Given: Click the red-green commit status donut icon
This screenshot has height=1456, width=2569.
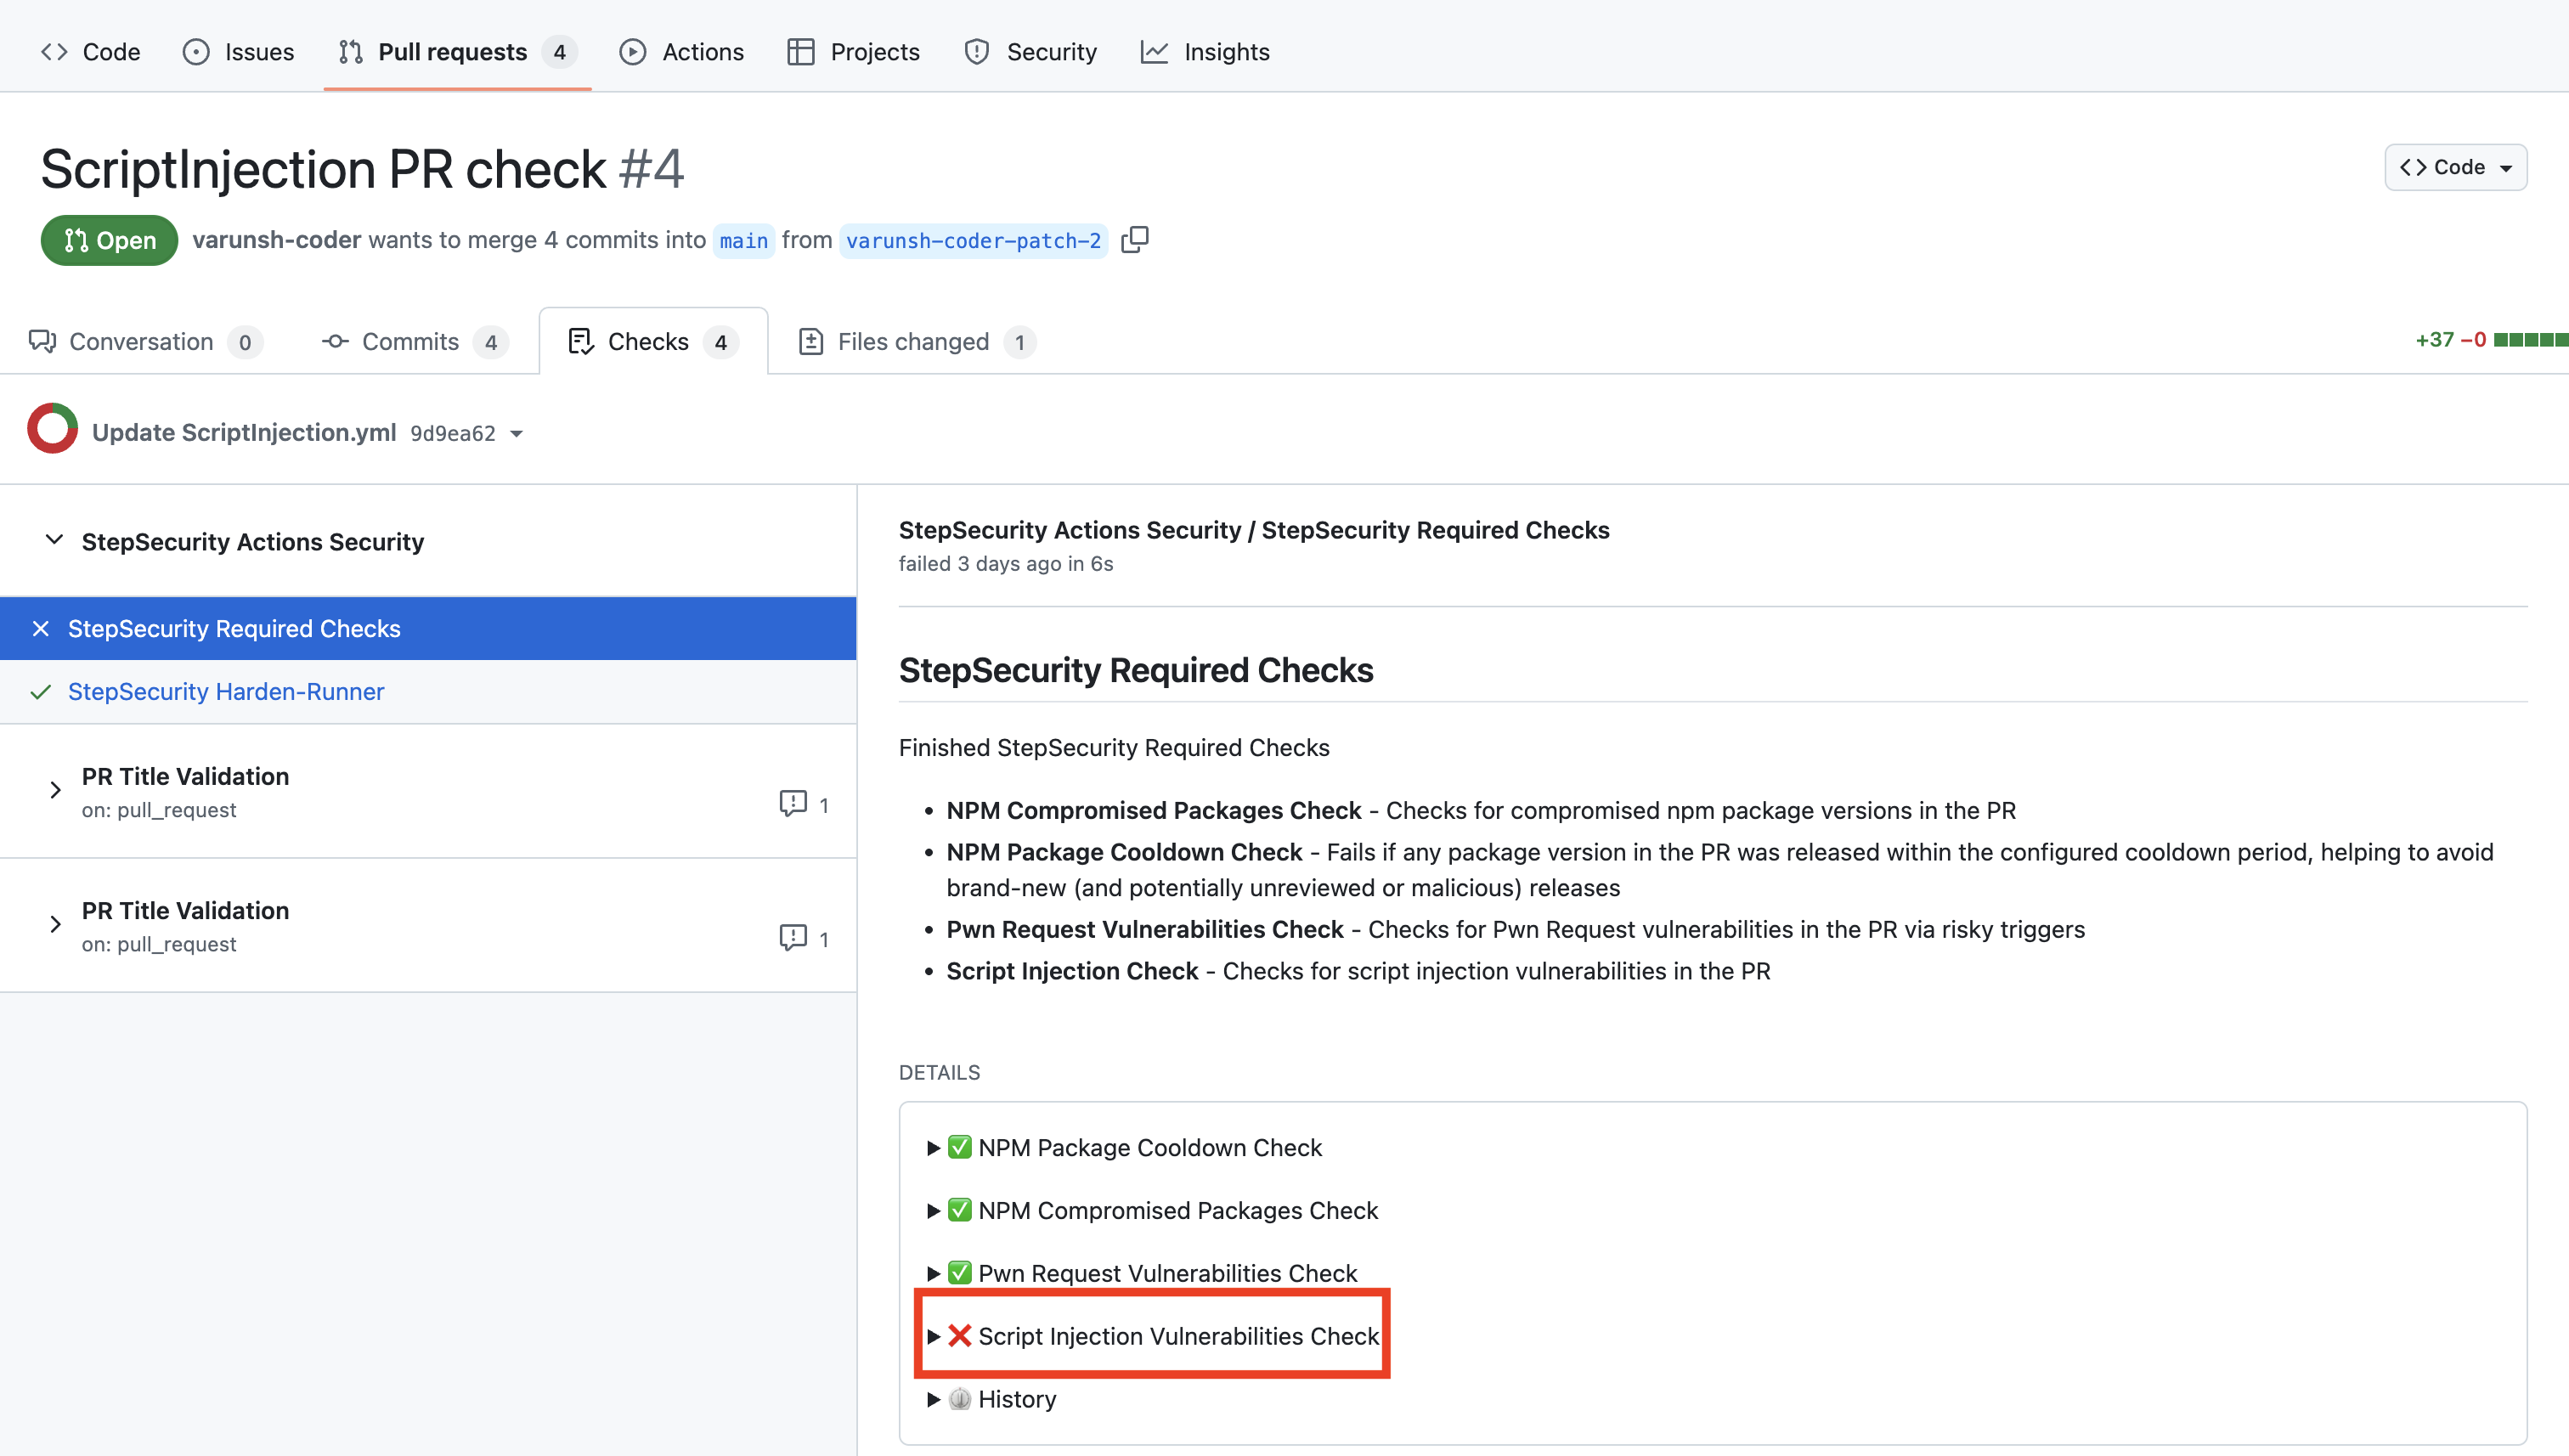Looking at the screenshot, I should 52,429.
